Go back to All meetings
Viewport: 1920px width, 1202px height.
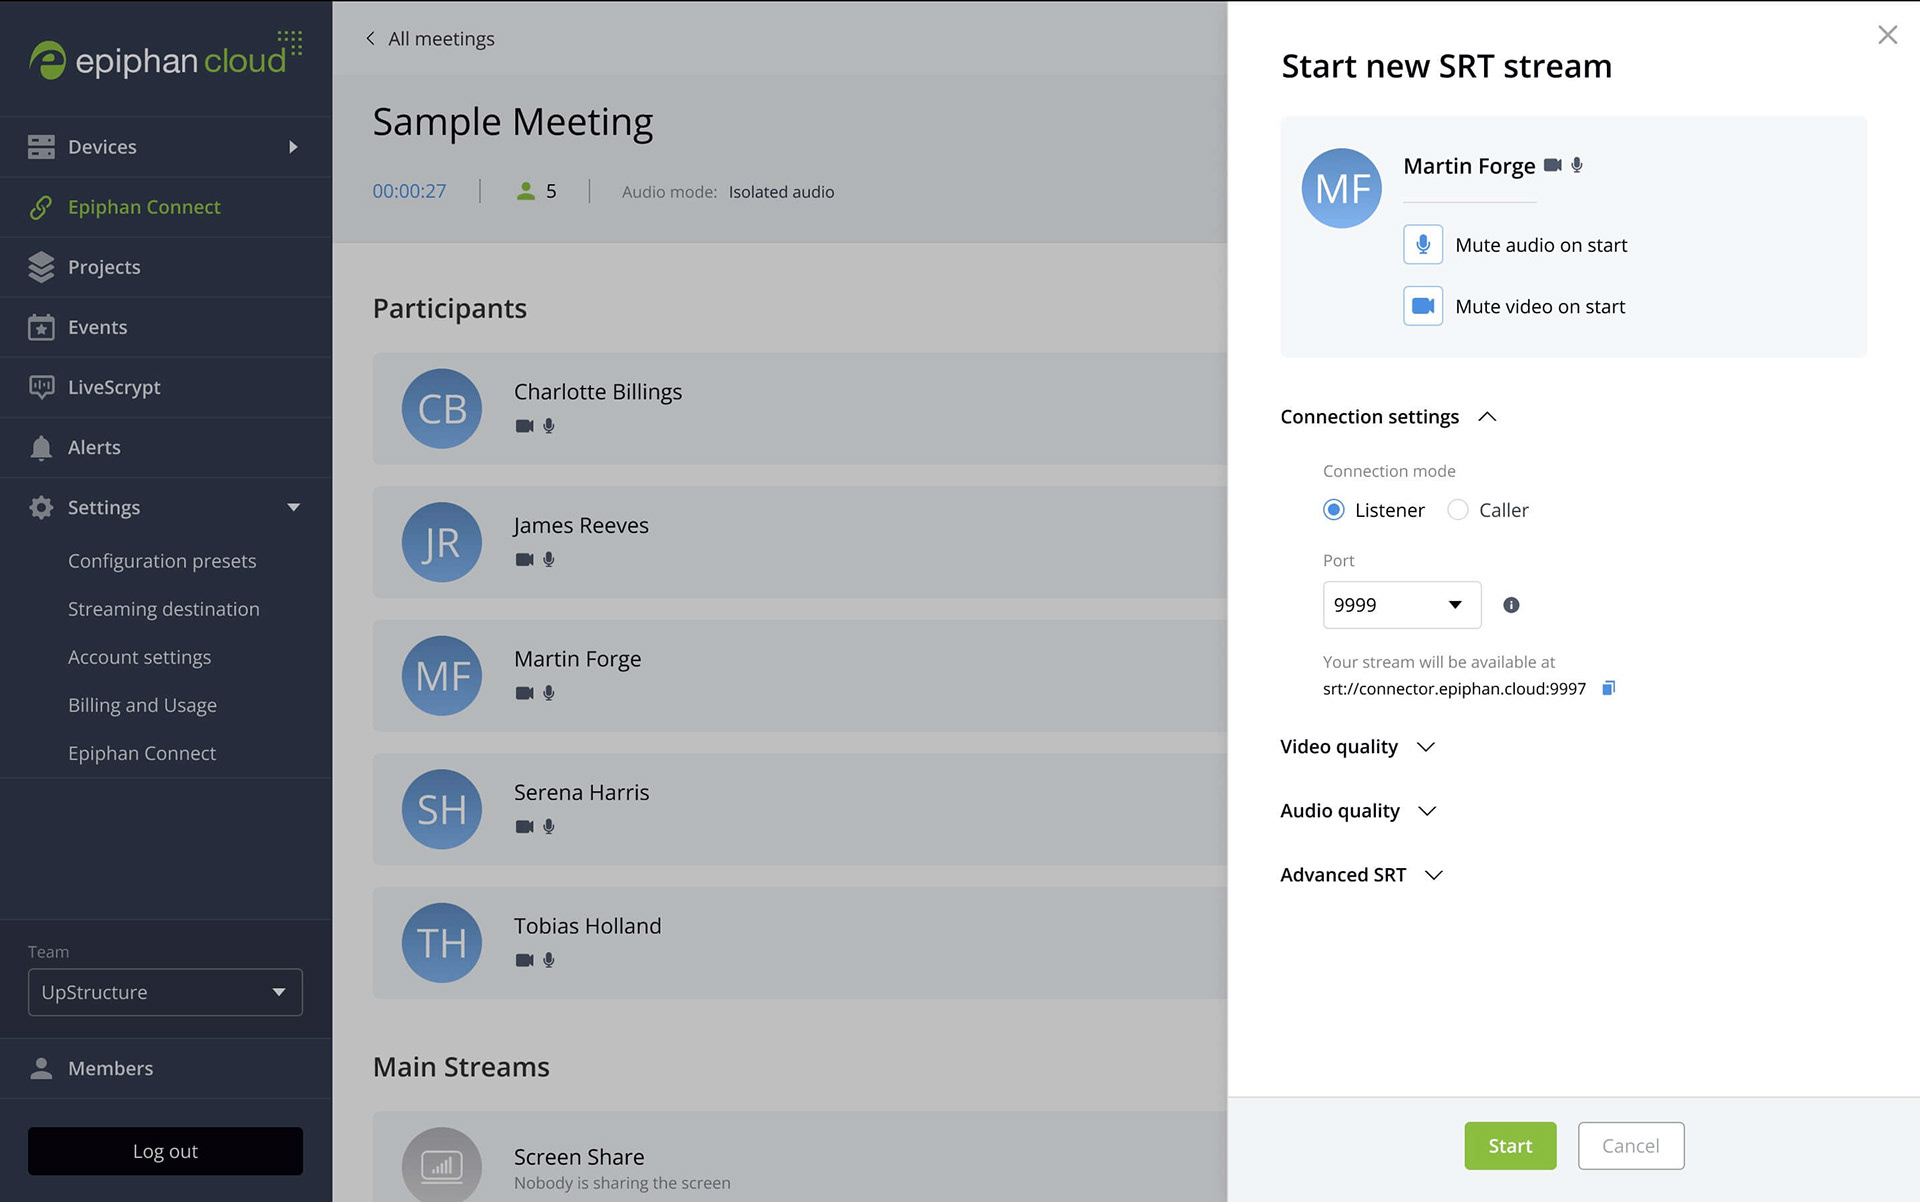click(430, 38)
